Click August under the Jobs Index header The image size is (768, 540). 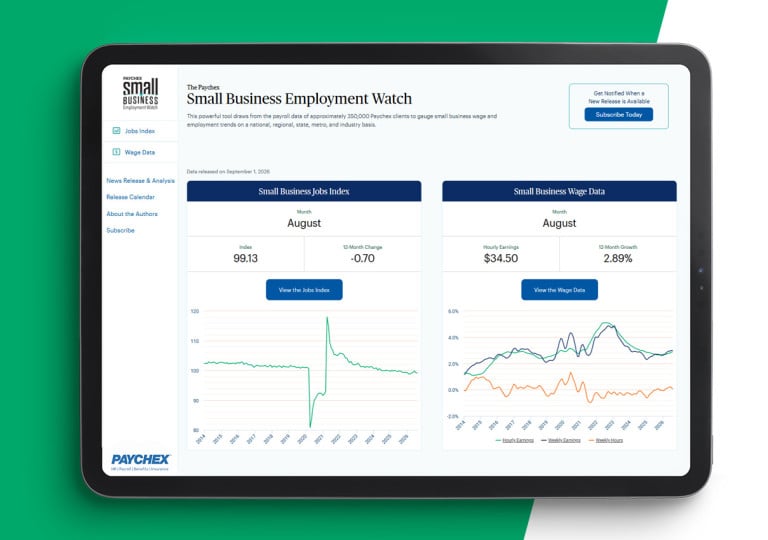click(304, 223)
